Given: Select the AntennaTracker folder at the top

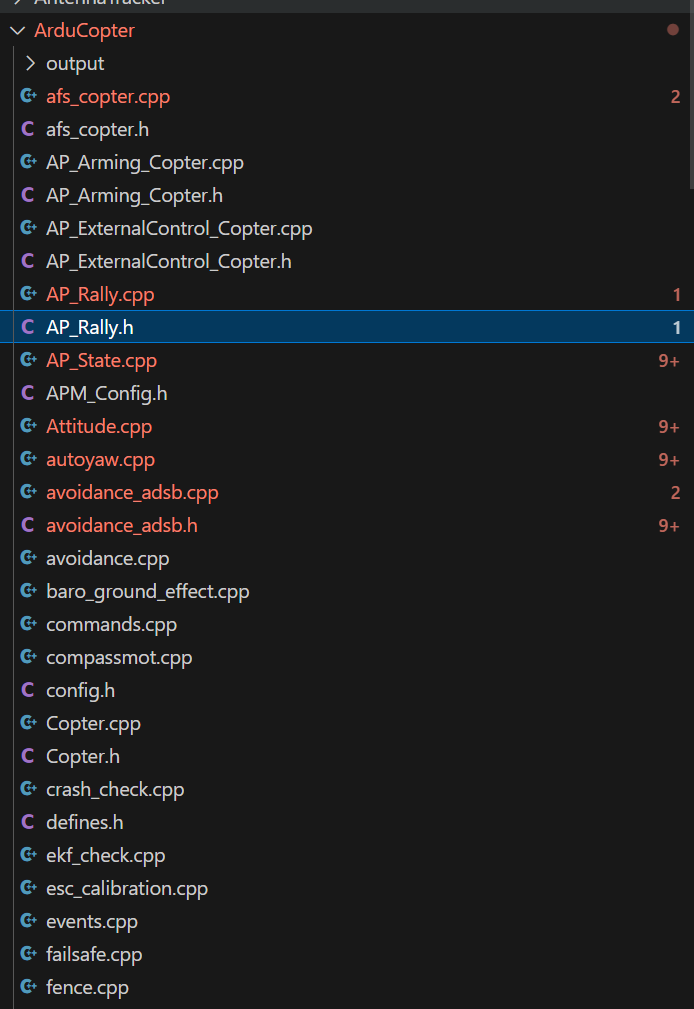Looking at the screenshot, I should pyautogui.click(x=100, y=5).
